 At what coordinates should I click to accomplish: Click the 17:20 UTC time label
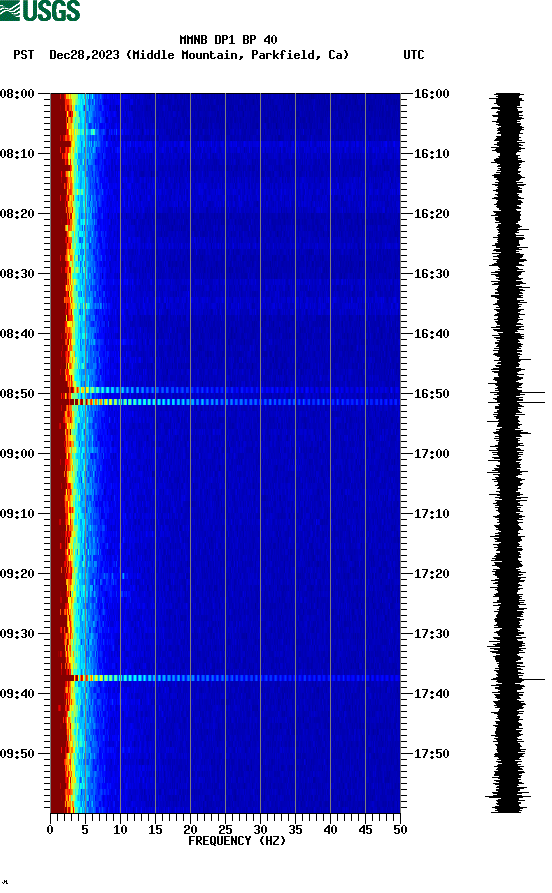pyautogui.click(x=431, y=574)
